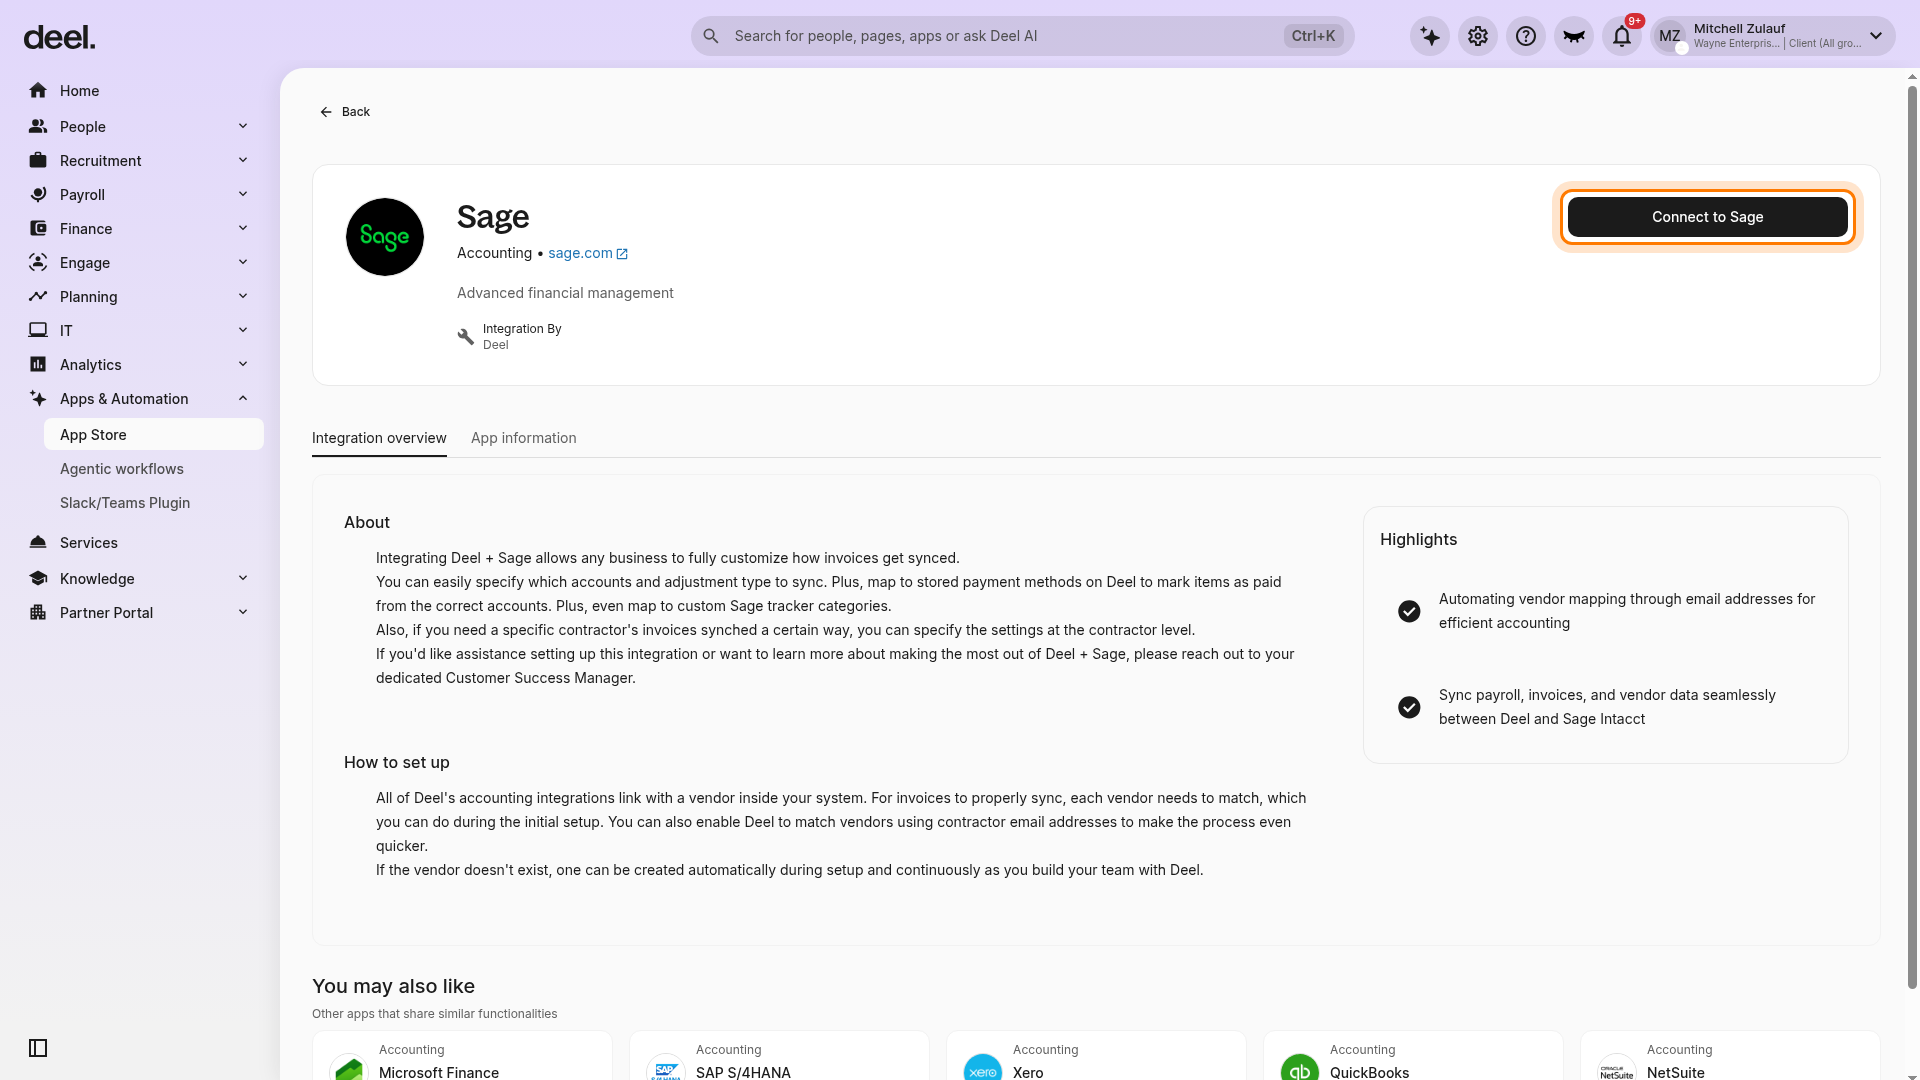Image resolution: width=1920 pixels, height=1080 pixels.
Task: Open settings gear in top bar
Action: point(1478,36)
